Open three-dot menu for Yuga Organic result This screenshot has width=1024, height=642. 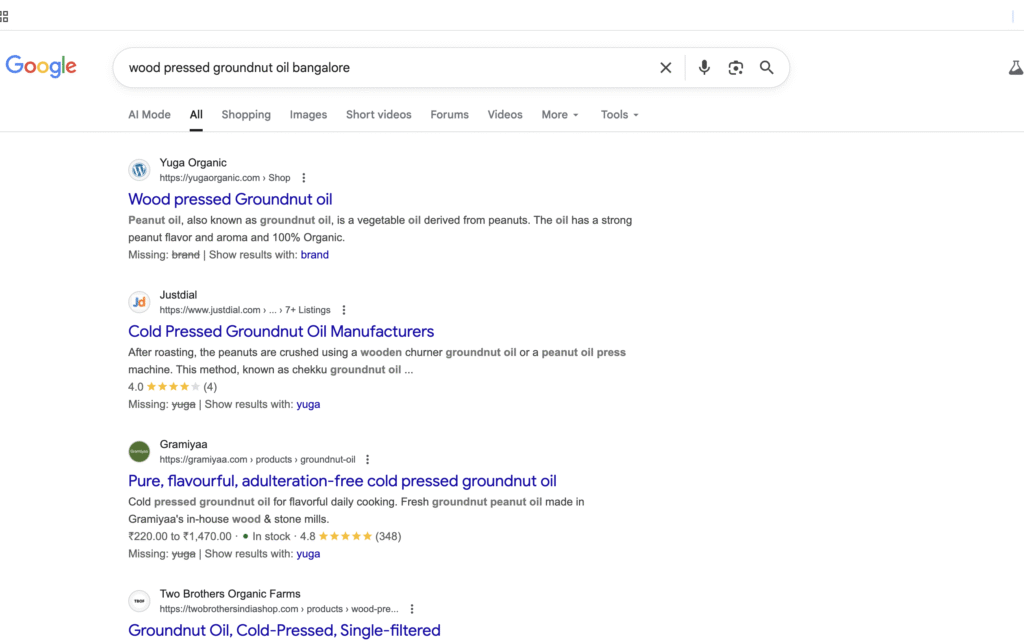[304, 178]
